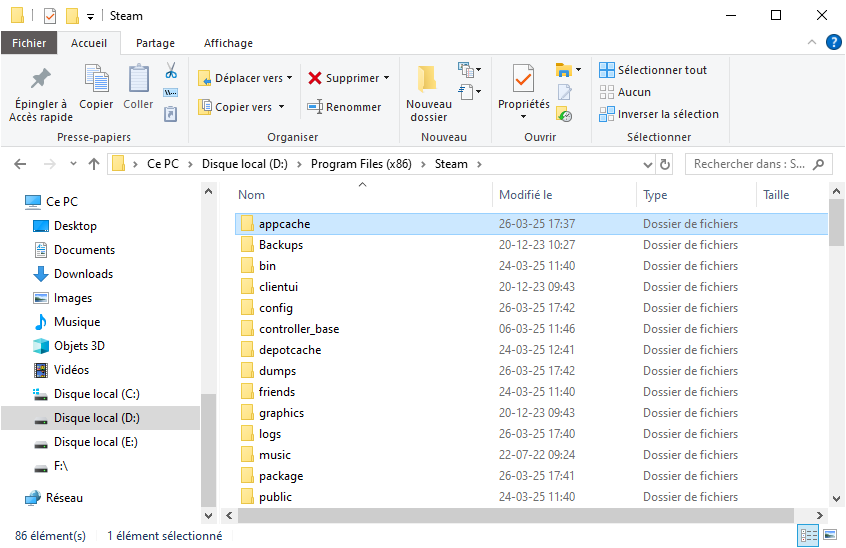
Task: Click Sélectionner tout
Action: click(653, 70)
